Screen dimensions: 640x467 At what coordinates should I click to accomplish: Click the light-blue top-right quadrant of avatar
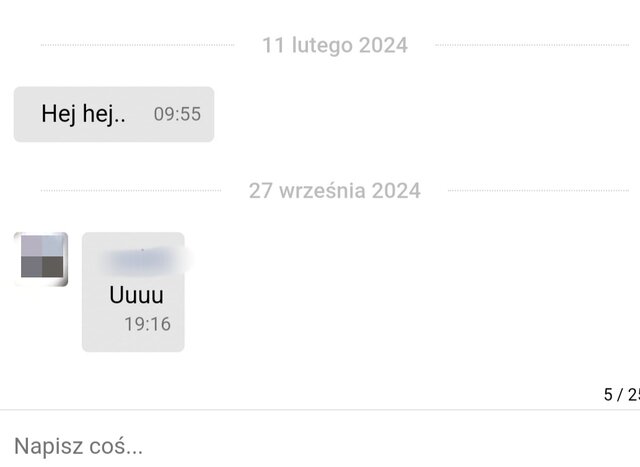53,246
